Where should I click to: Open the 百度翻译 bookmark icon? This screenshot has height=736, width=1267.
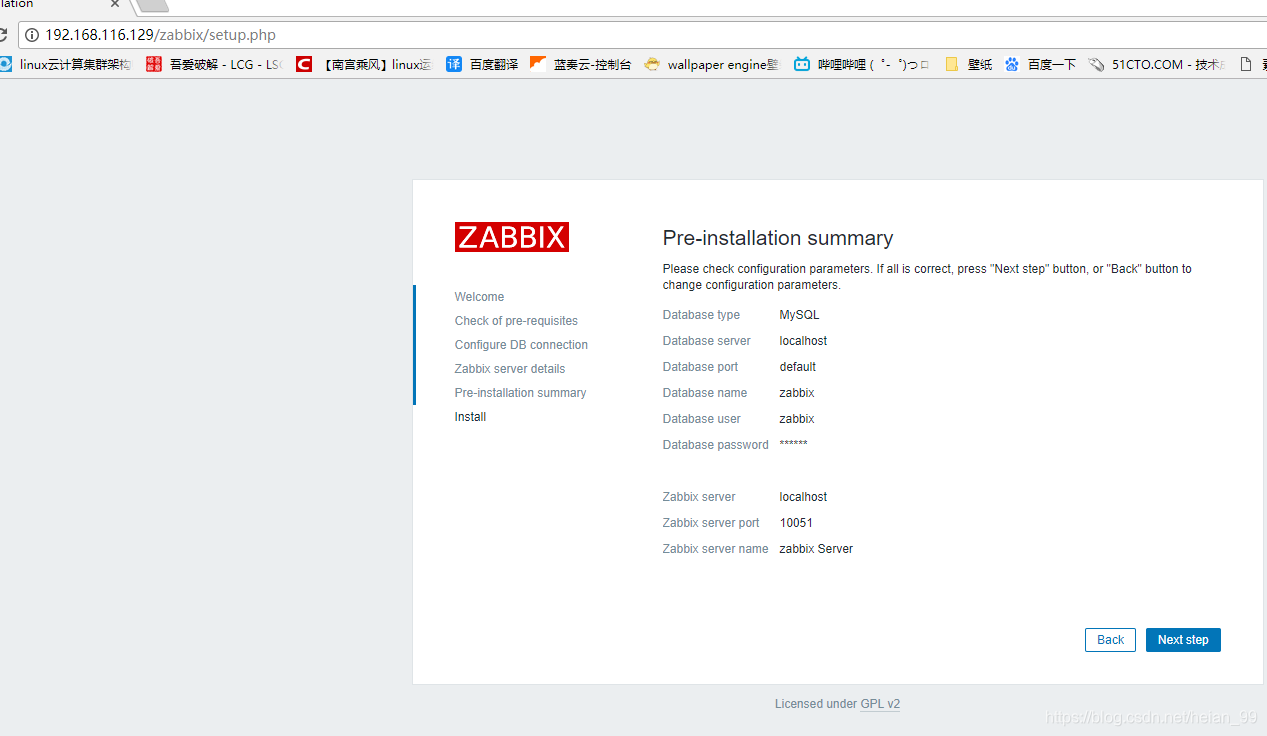coord(454,64)
